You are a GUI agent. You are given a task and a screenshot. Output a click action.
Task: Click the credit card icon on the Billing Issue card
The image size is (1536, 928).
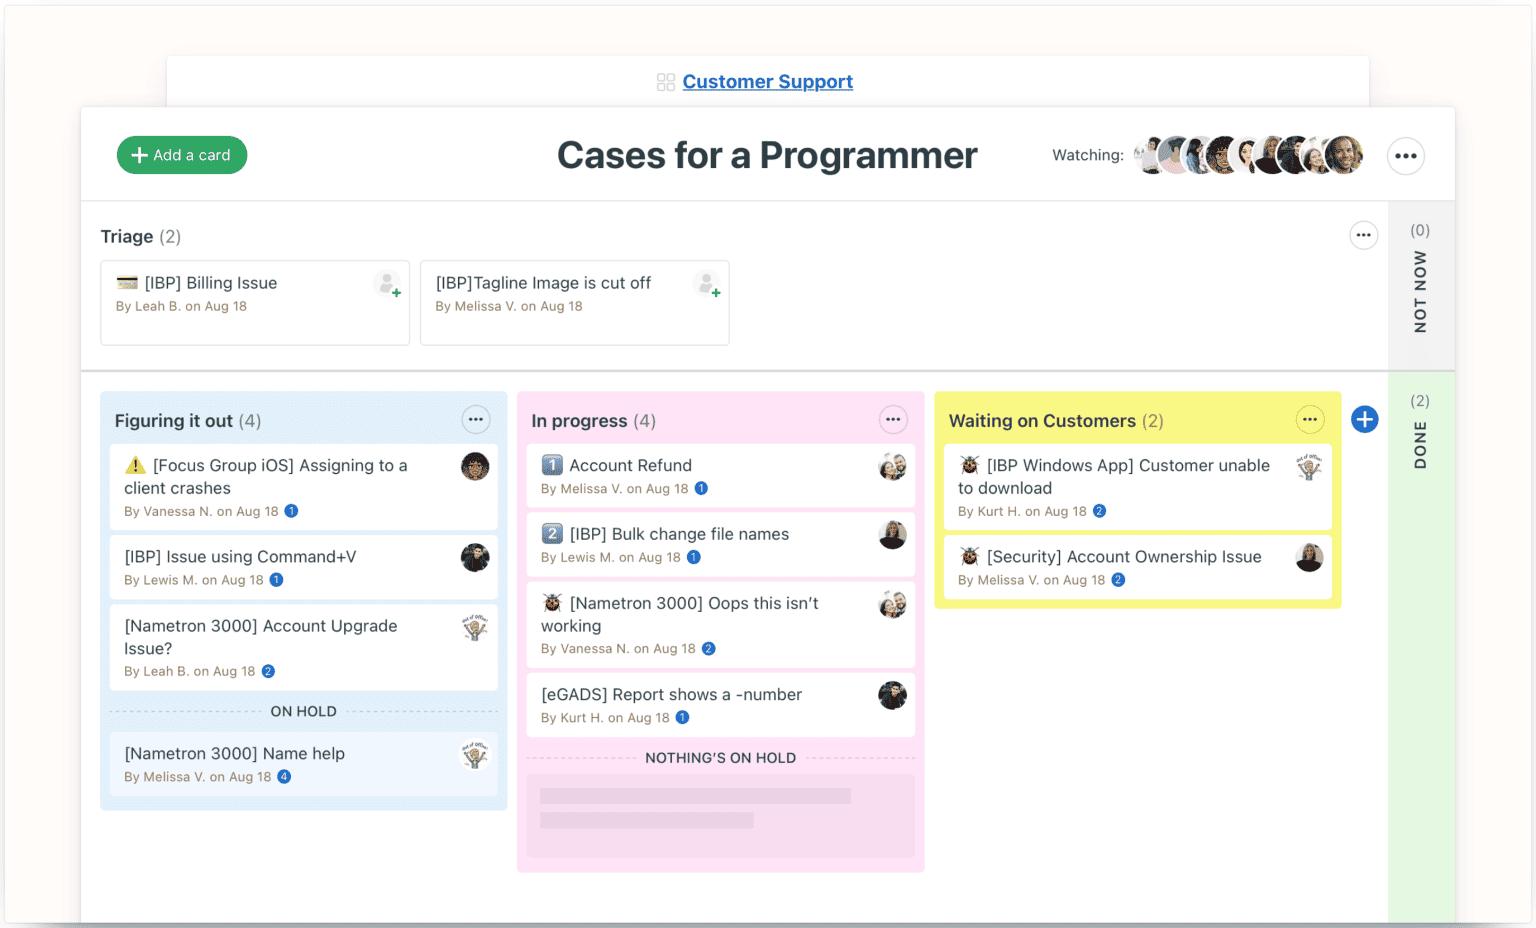127,282
